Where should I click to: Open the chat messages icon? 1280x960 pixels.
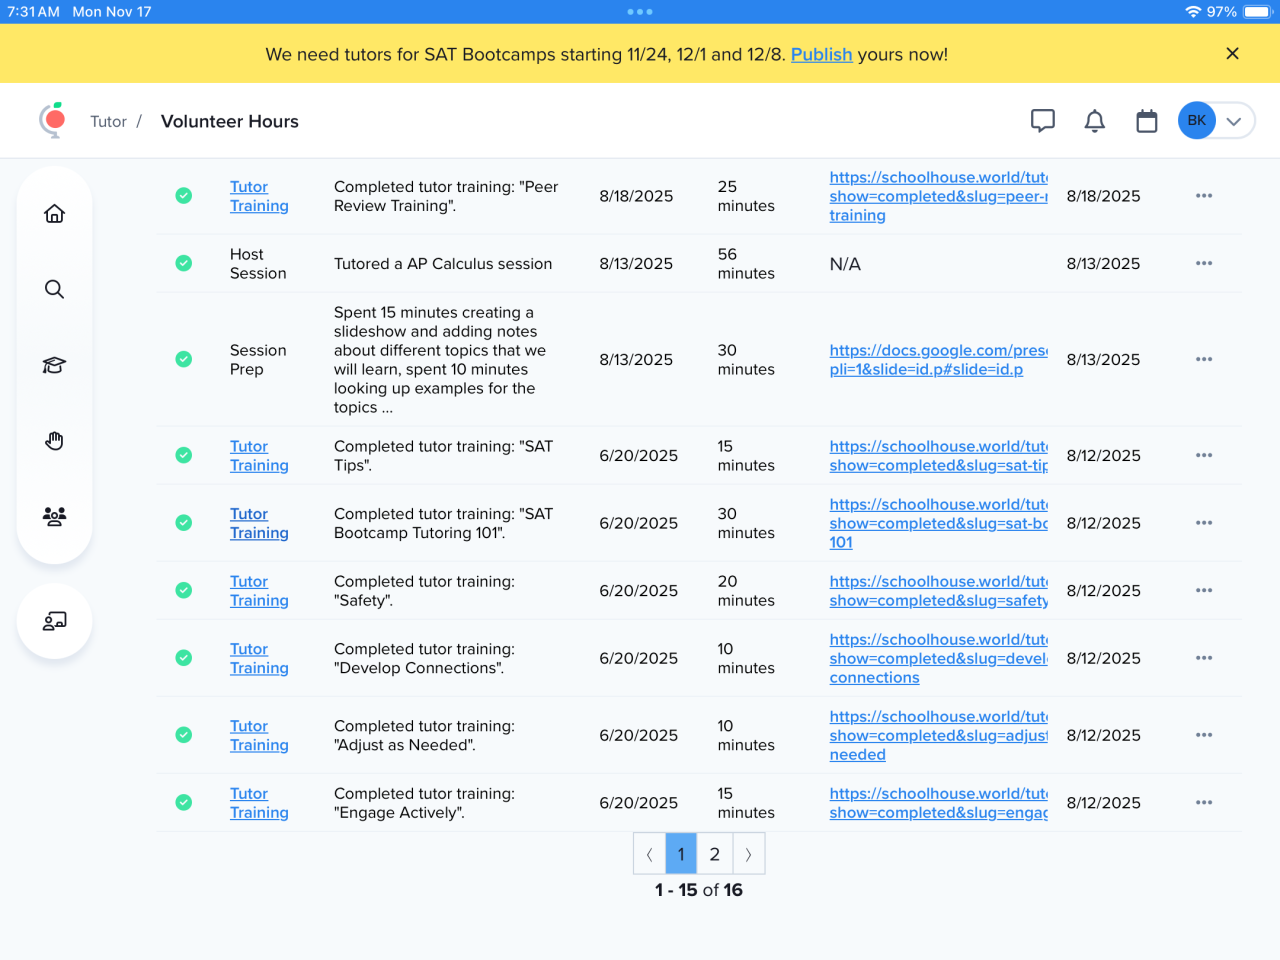click(x=1043, y=121)
